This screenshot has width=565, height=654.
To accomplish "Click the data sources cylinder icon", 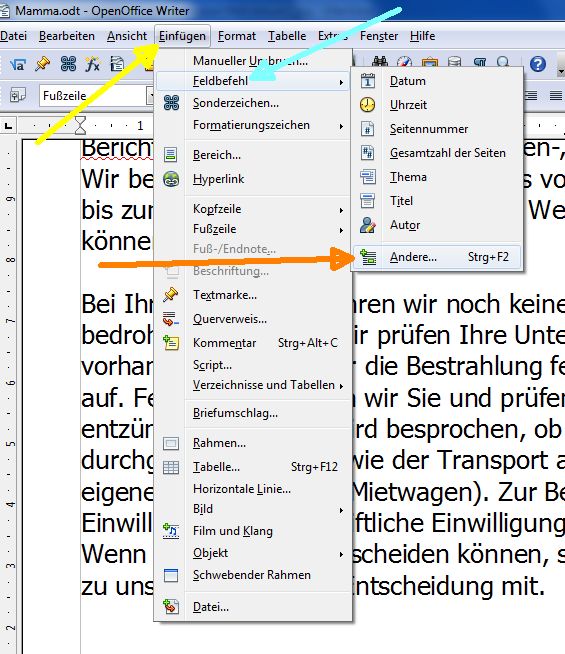I will [x=454, y=62].
